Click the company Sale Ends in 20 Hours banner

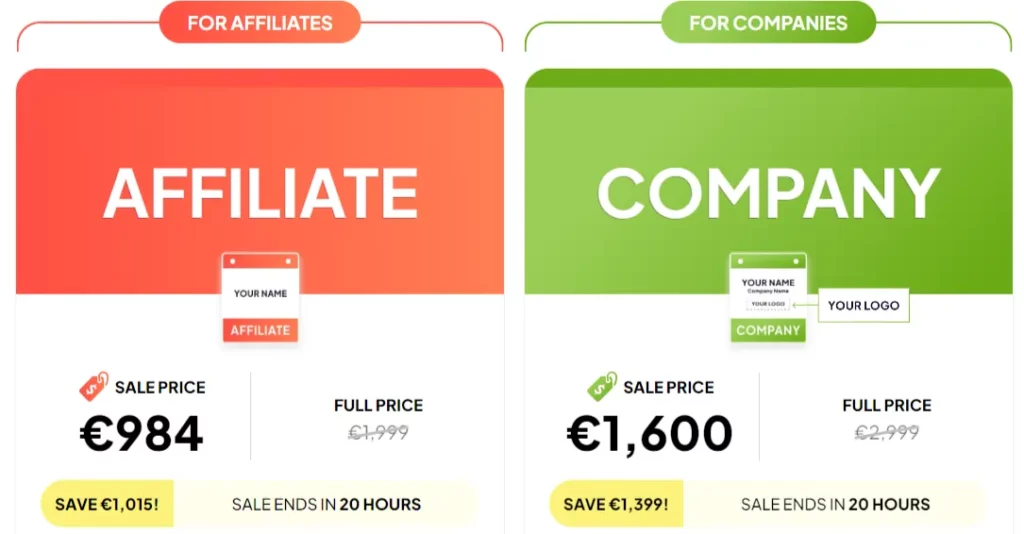point(835,504)
